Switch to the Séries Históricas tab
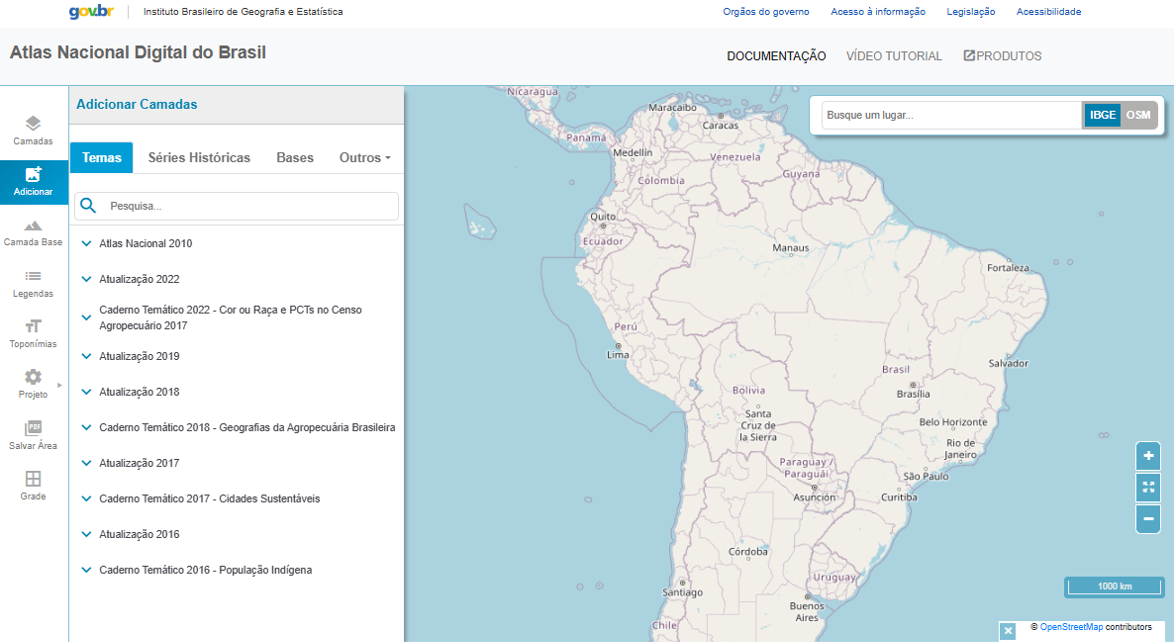 199,158
